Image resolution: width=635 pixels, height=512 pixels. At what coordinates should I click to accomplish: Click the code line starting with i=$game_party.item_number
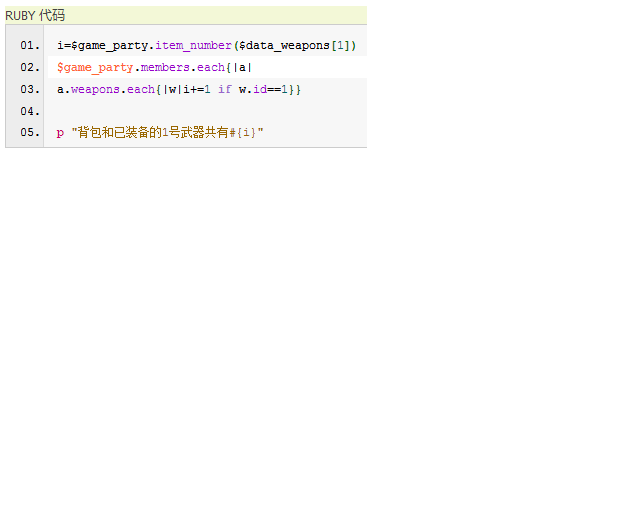pos(207,45)
